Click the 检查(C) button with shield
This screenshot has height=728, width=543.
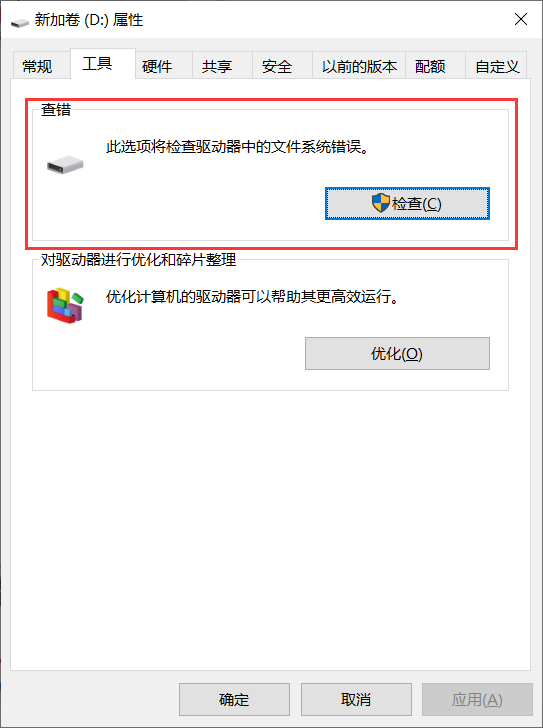[x=407, y=203]
